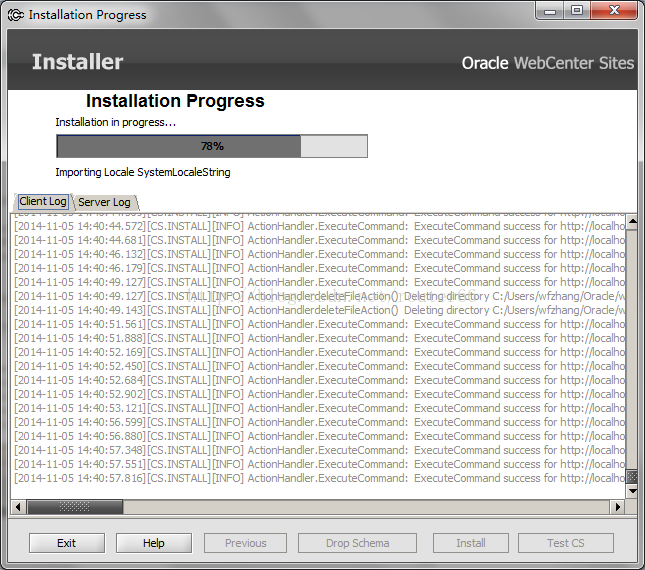645x570 pixels.
Task: Click the 78% installation progress bar
Action: click(212, 146)
